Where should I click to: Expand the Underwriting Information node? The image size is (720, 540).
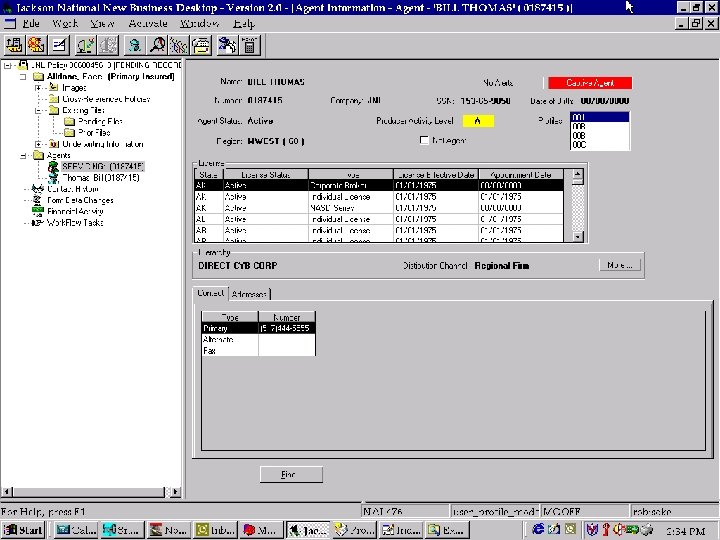pos(39,144)
